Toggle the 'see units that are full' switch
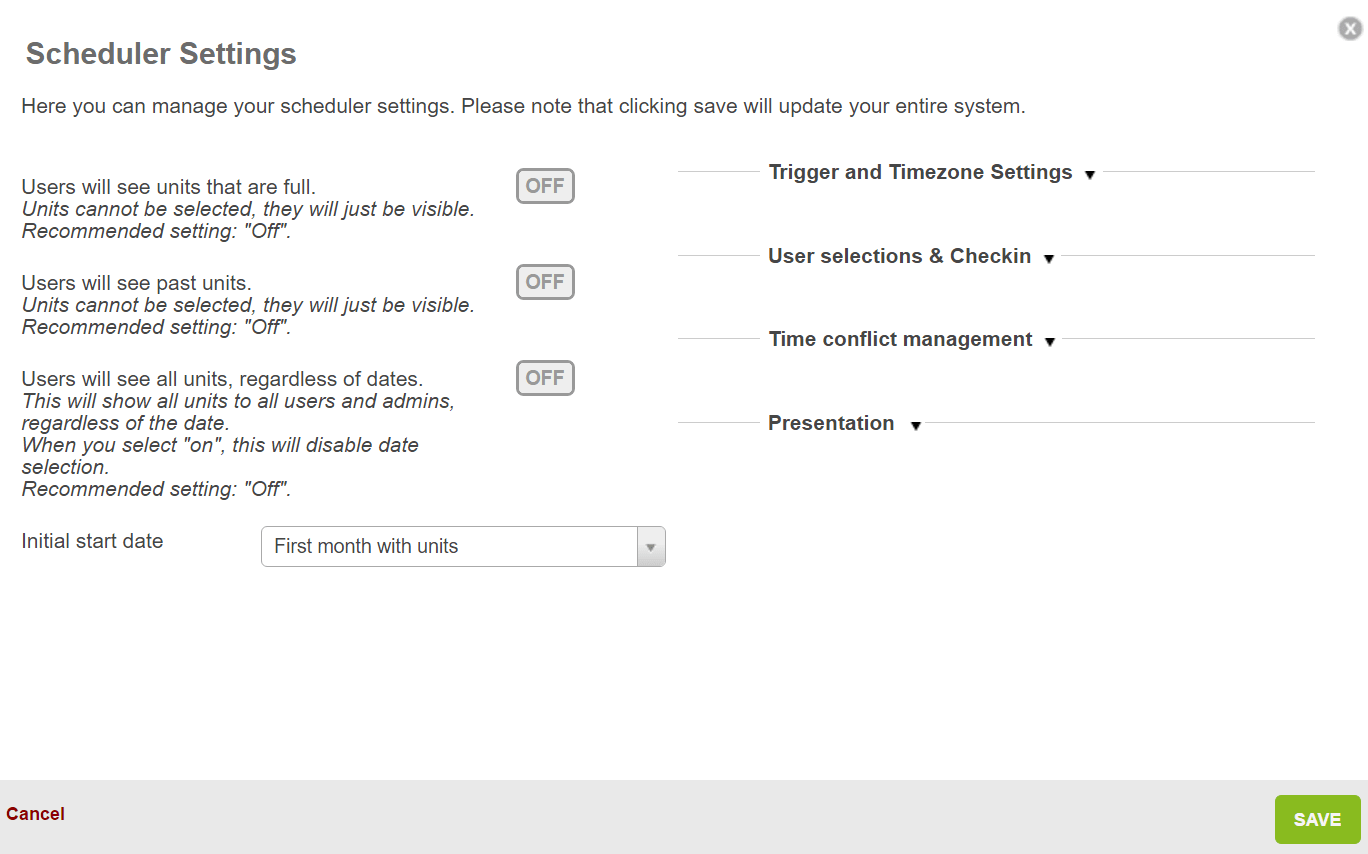This screenshot has width=1368, height=854. click(x=545, y=186)
